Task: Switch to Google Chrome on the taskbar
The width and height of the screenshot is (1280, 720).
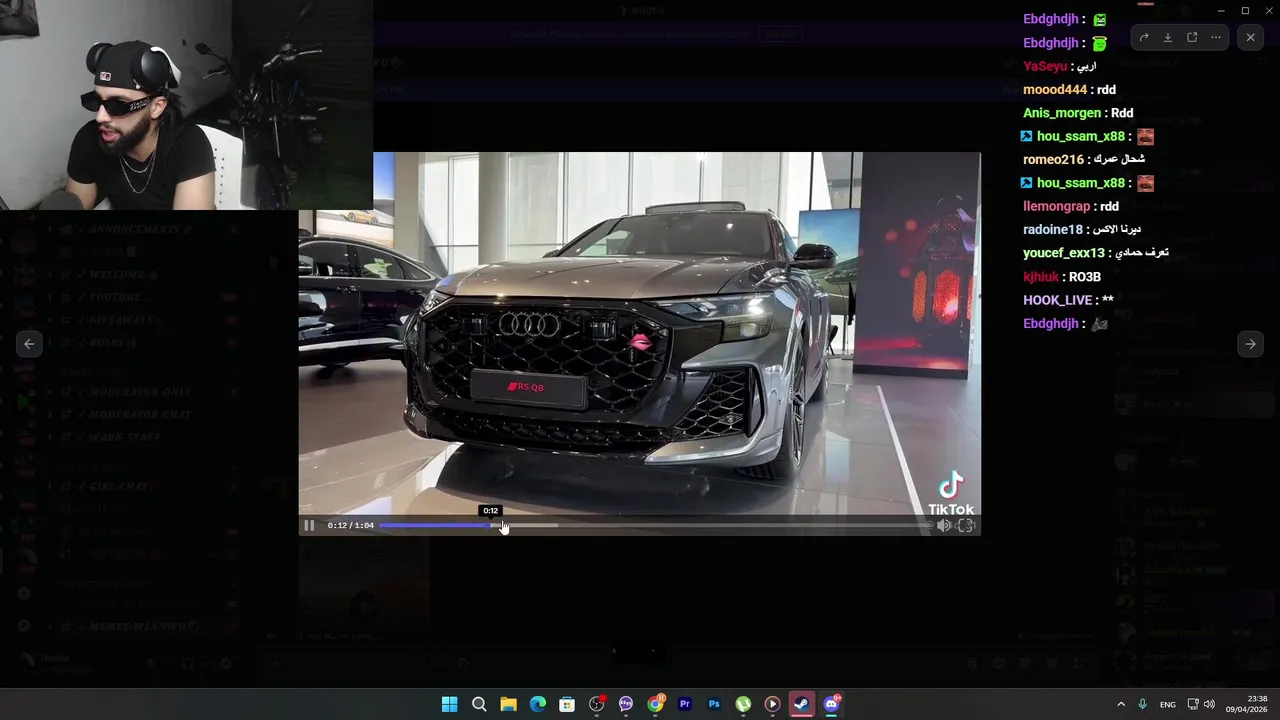Action: pyautogui.click(x=655, y=704)
